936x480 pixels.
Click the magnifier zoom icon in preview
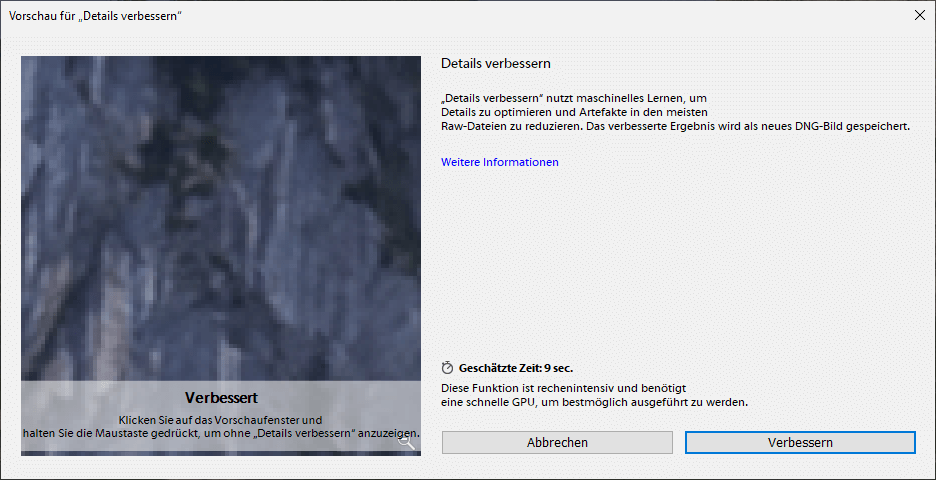click(407, 442)
